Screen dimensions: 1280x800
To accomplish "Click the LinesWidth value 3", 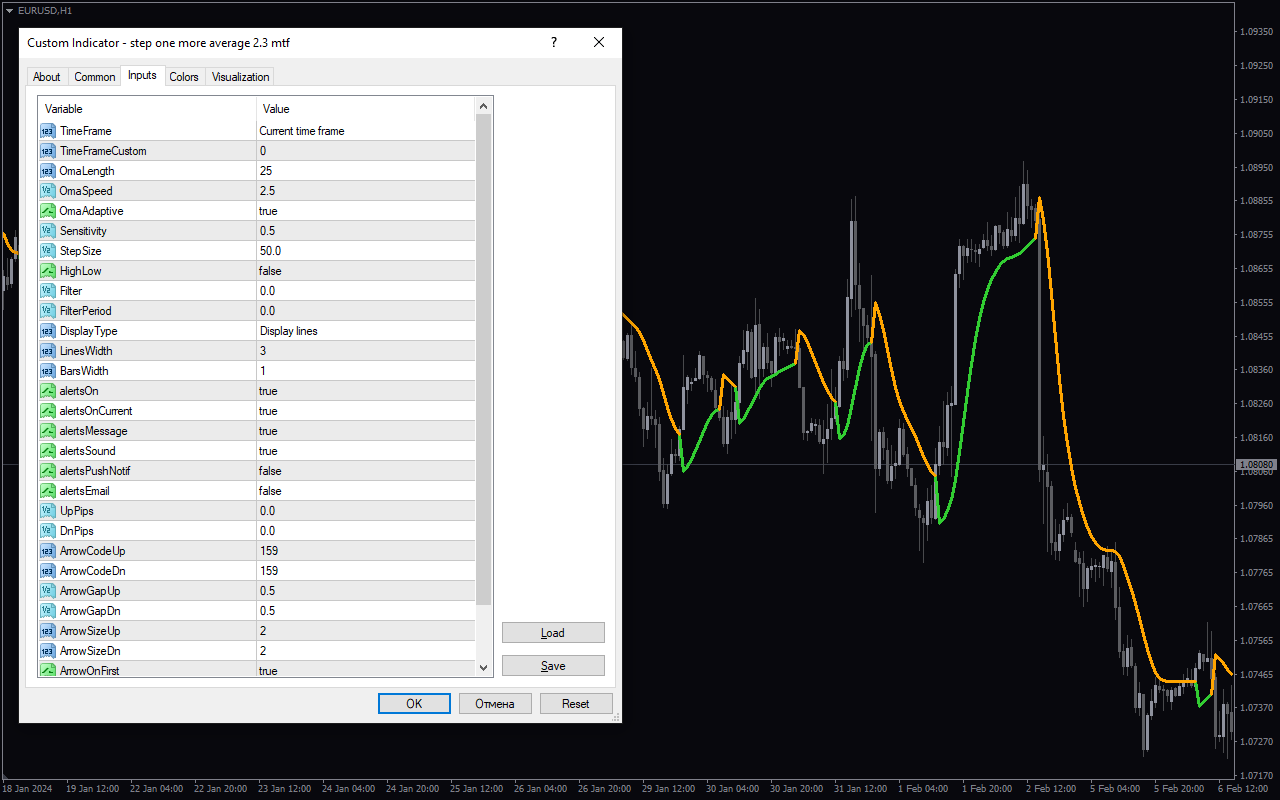I will click(366, 351).
